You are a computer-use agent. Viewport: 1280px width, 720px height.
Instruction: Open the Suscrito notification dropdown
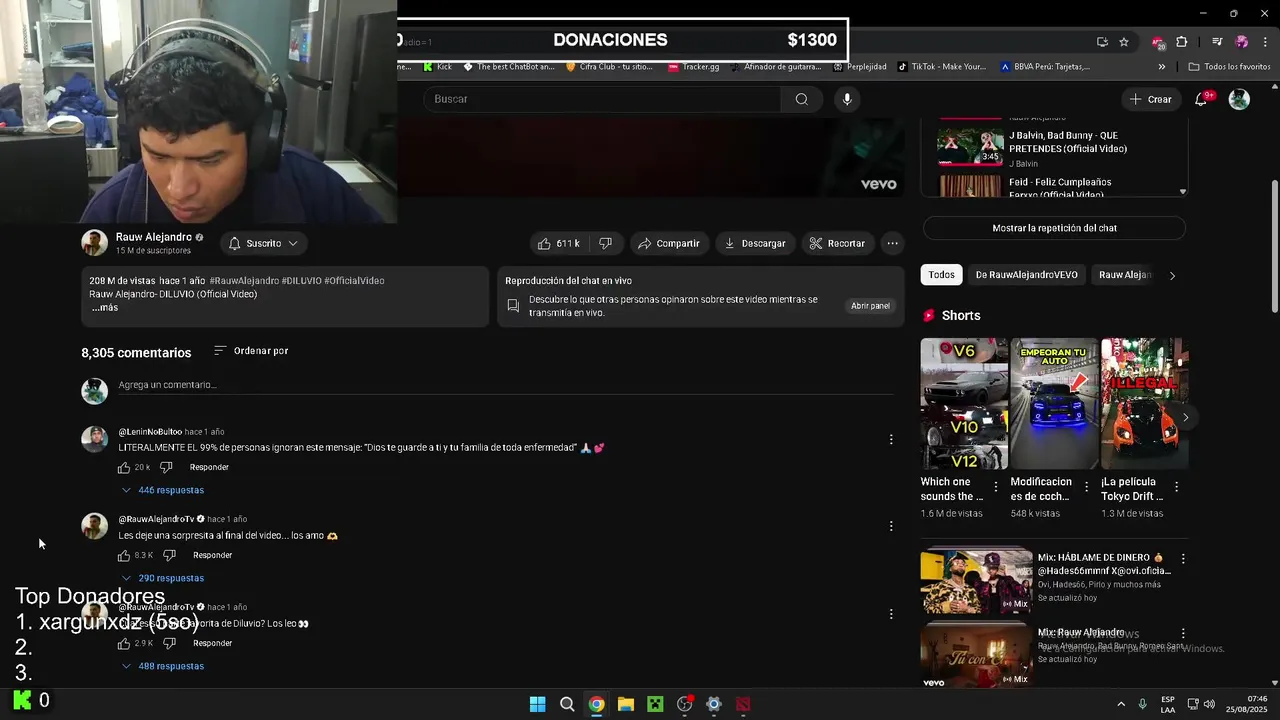point(263,243)
